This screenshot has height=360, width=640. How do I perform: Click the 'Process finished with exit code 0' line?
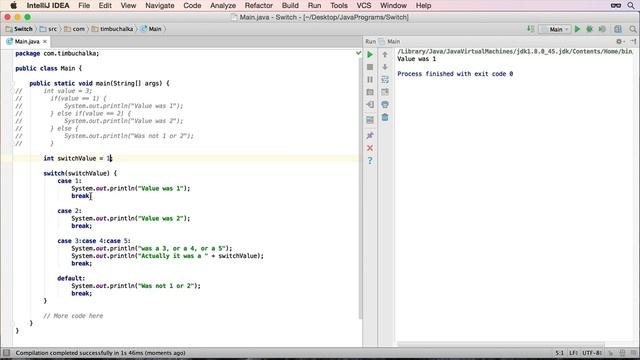coord(455,74)
